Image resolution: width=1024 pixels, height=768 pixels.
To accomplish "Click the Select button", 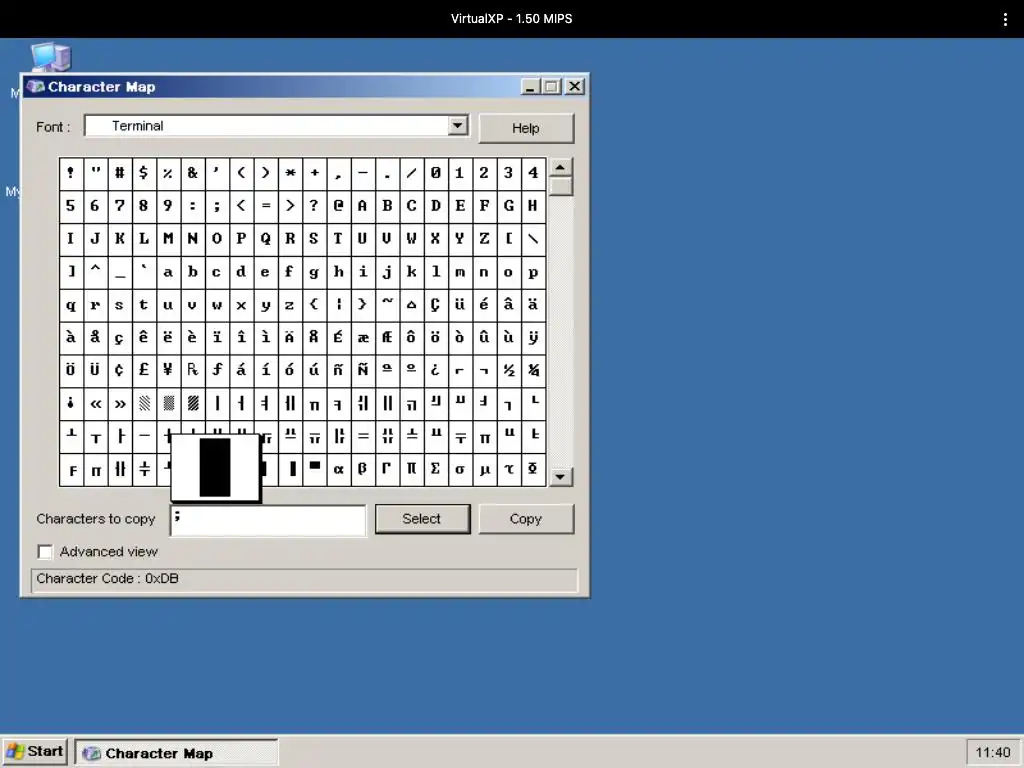I will pos(422,519).
